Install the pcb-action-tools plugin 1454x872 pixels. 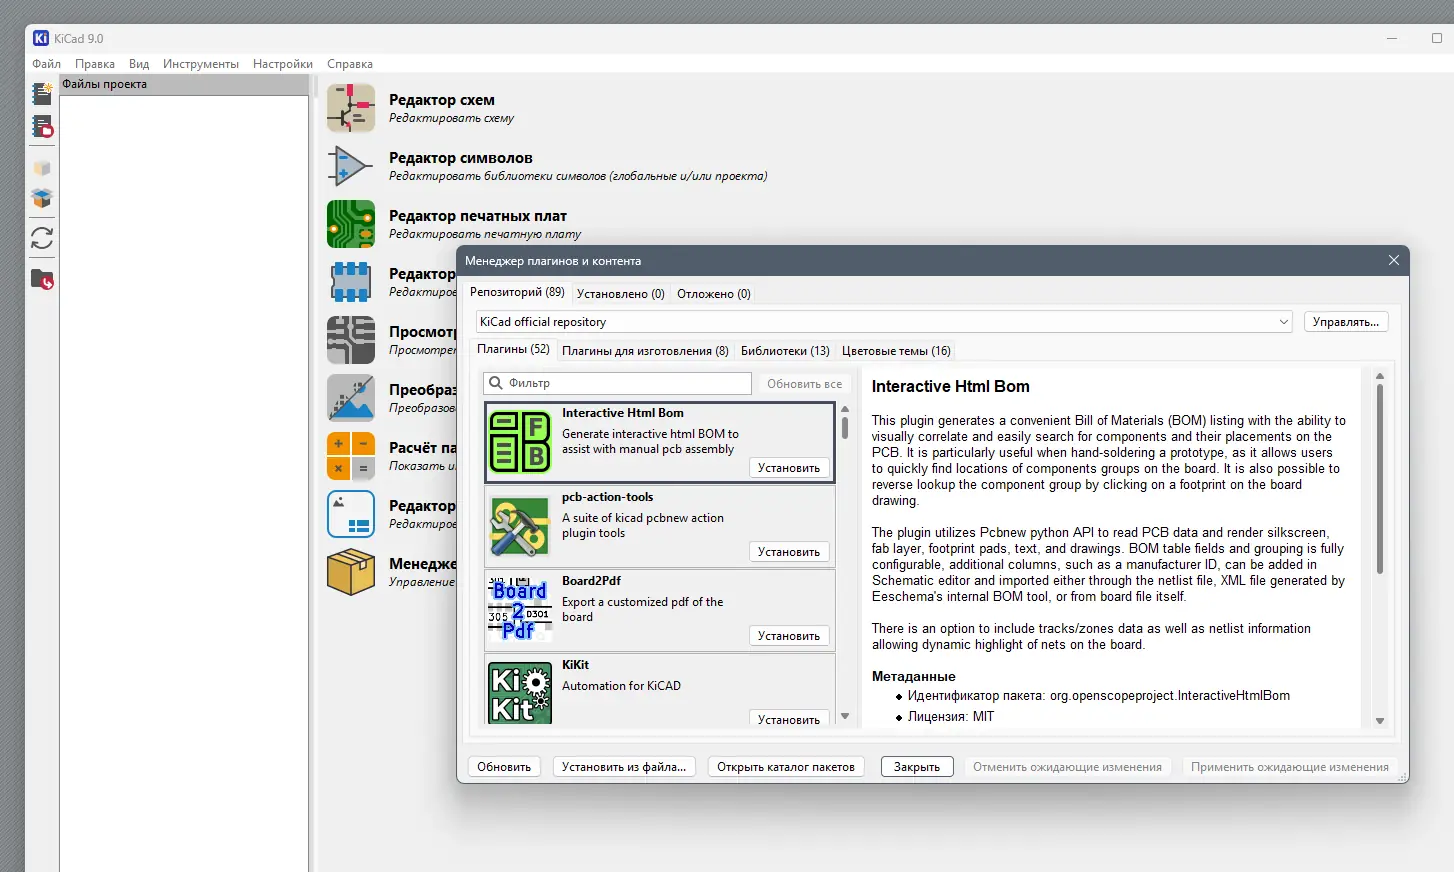789,551
